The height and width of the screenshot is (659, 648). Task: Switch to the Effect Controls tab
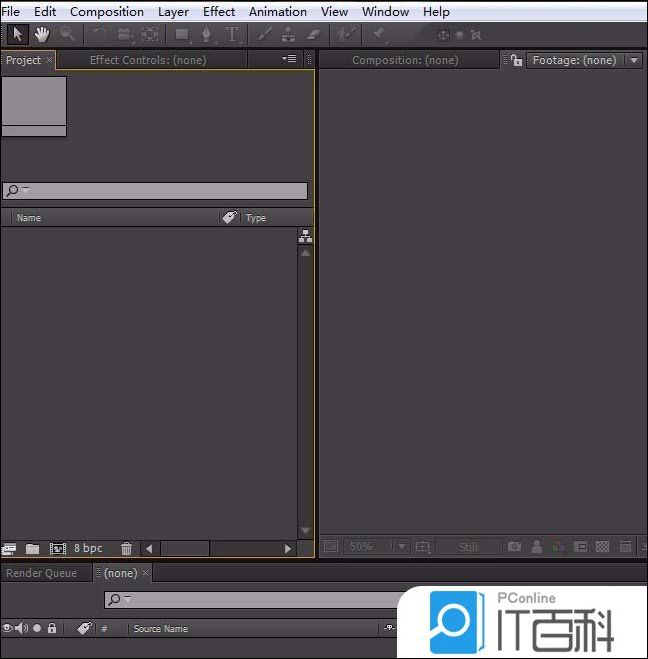[148, 60]
